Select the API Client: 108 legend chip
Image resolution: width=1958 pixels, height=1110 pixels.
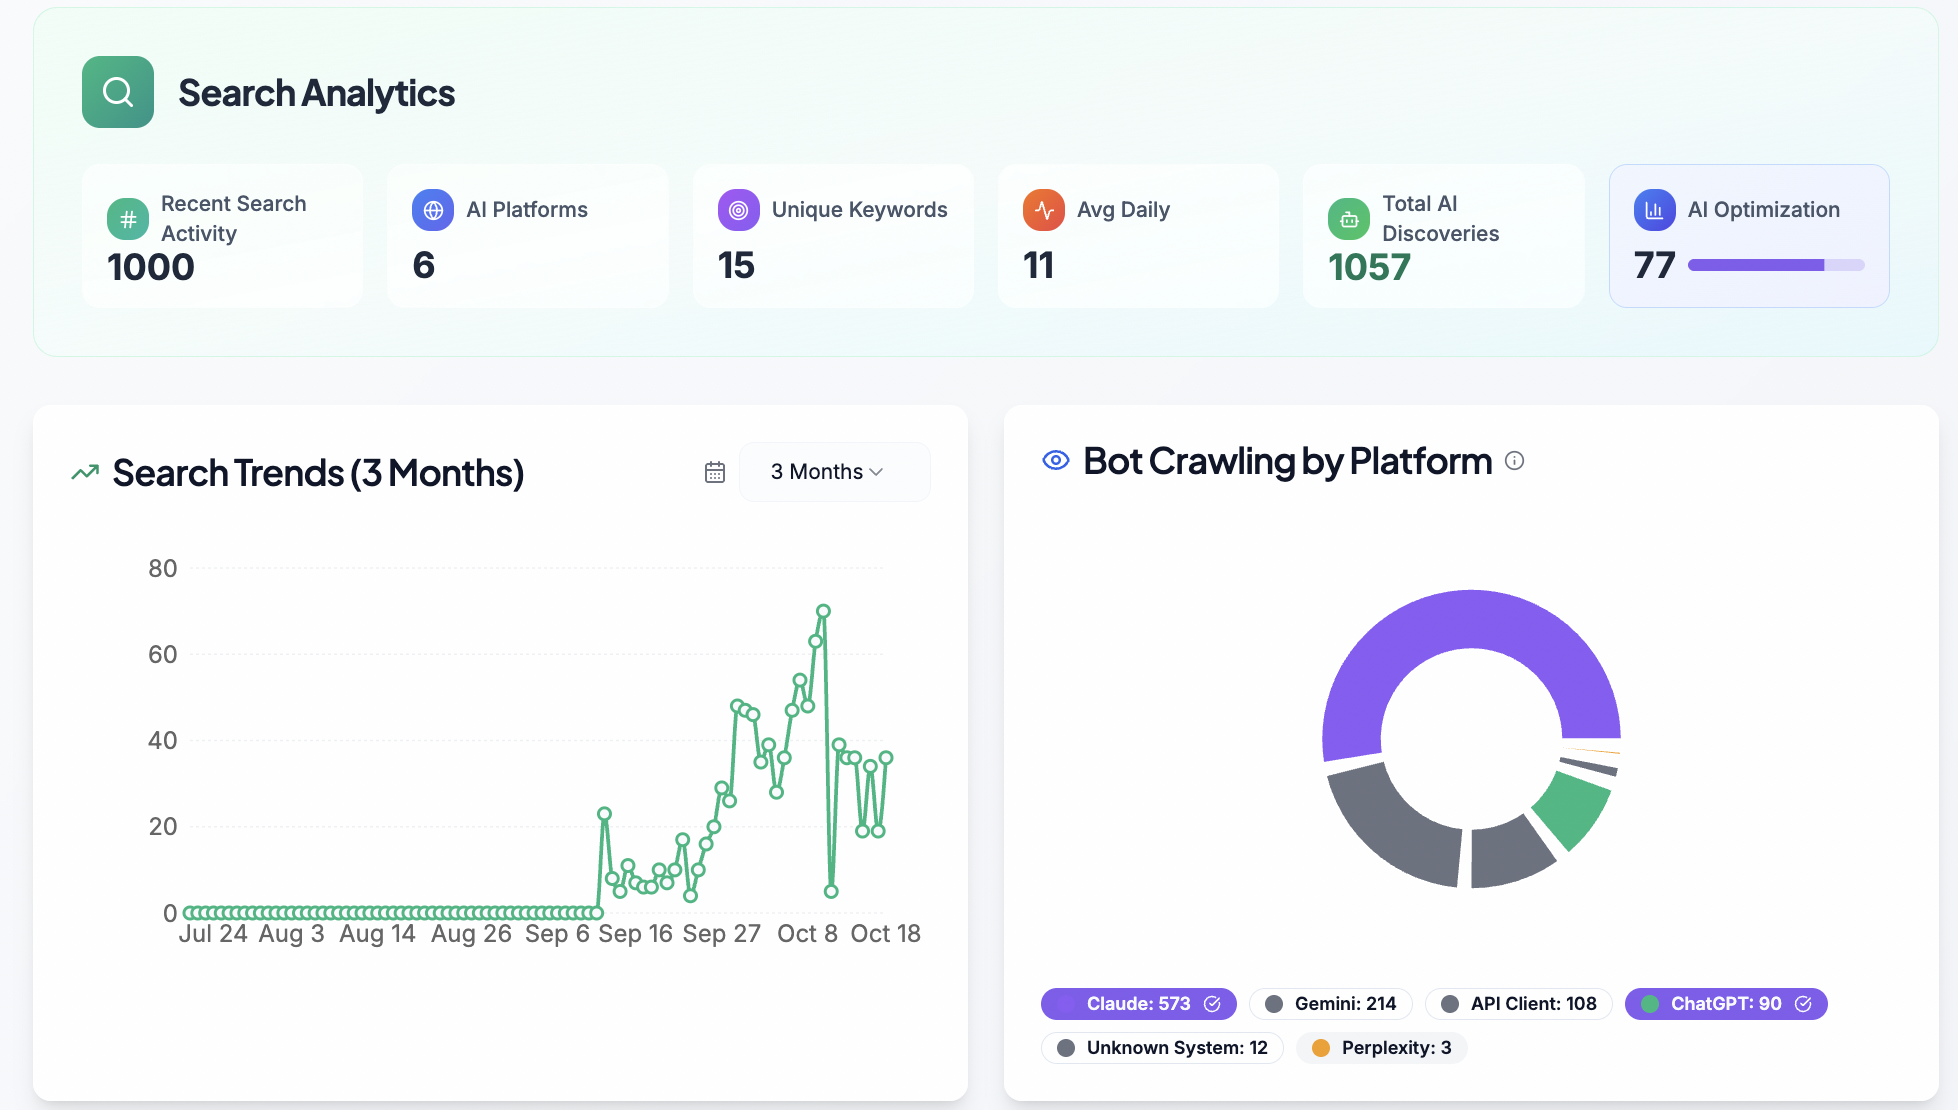point(1518,1004)
